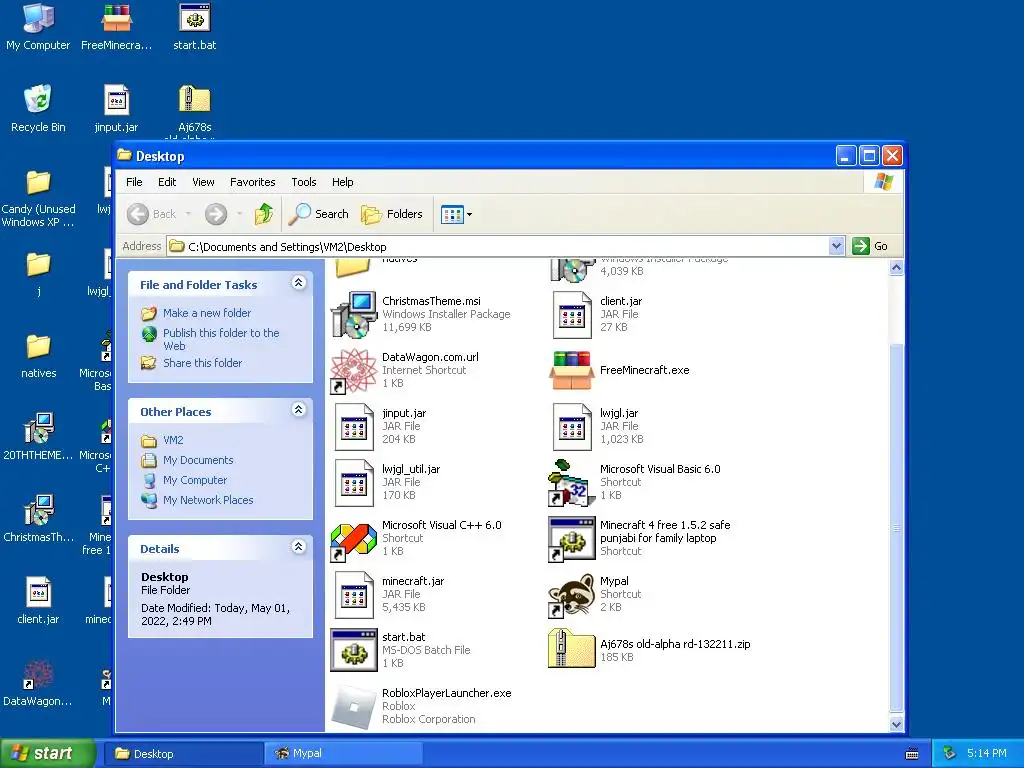Image resolution: width=1024 pixels, height=768 pixels.
Task: Expand the Forward history dropdown arrow
Action: 240,214
